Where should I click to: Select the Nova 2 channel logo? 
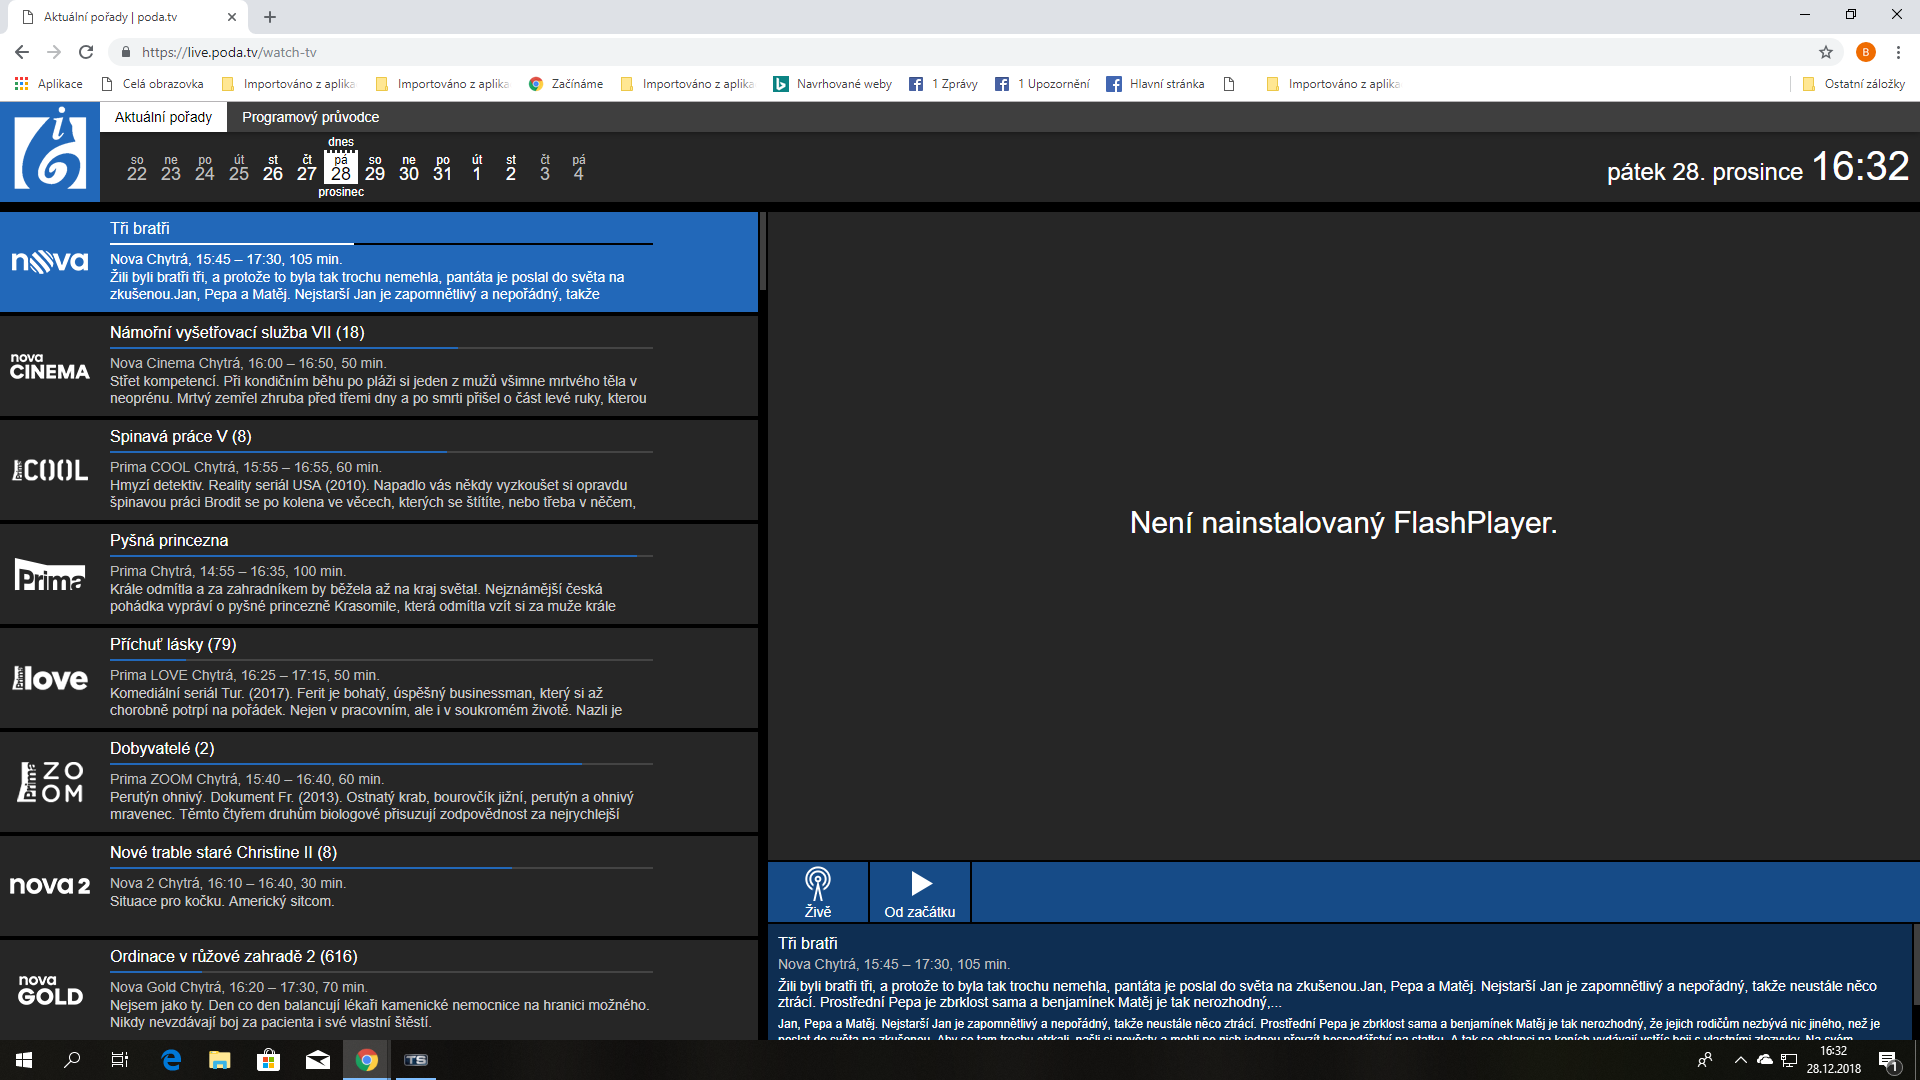coord(50,886)
